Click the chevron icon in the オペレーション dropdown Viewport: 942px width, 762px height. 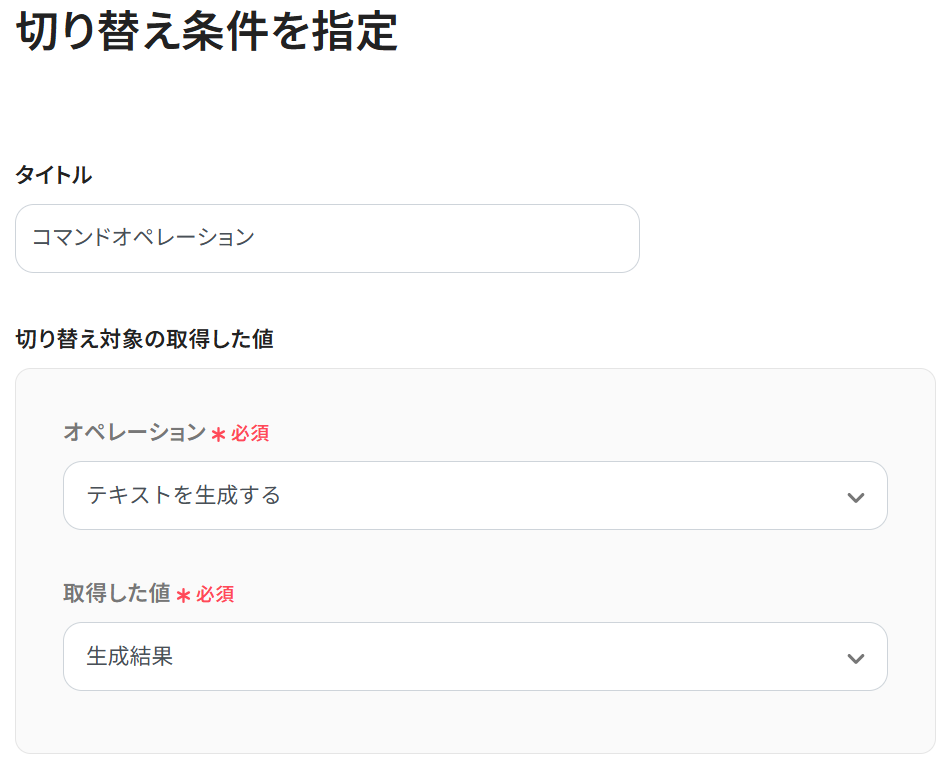pyautogui.click(x=855, y=497)
